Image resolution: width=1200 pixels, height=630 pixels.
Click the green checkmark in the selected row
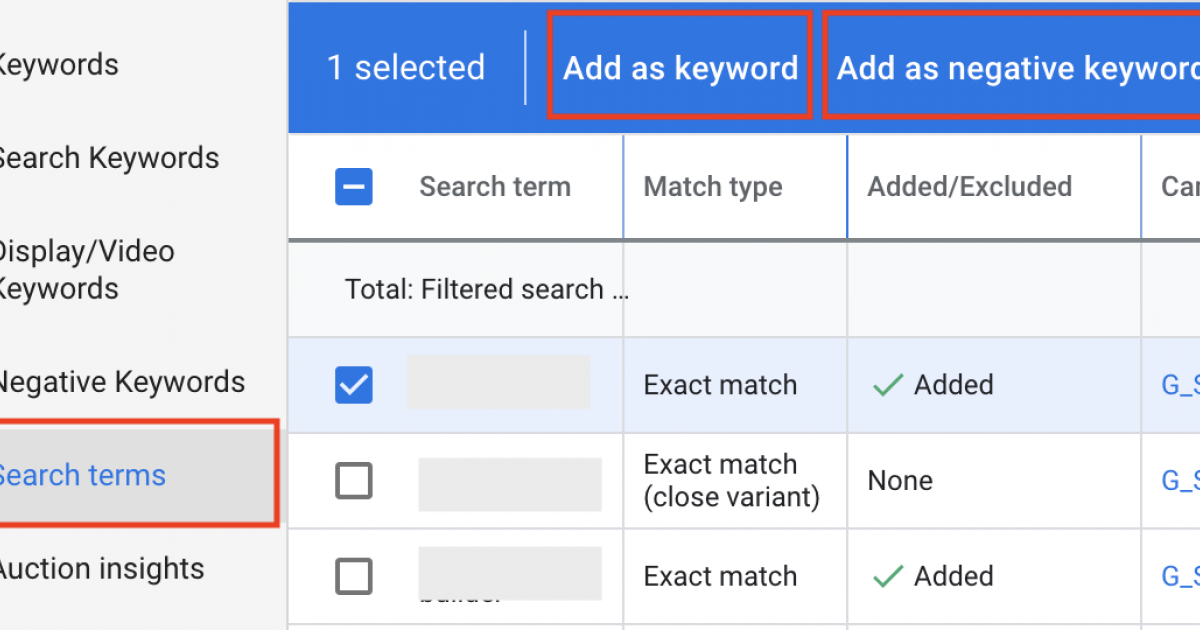(887, 386)
